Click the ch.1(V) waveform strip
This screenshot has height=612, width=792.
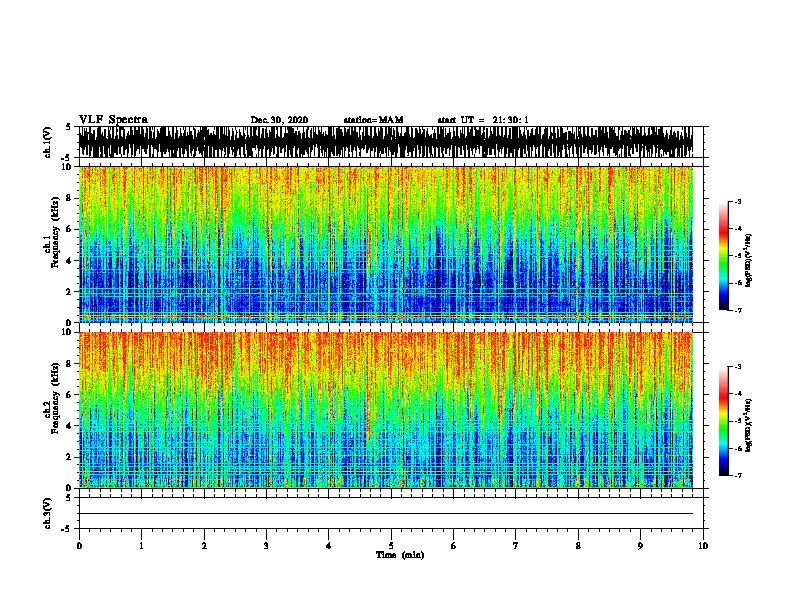(385, 142)
